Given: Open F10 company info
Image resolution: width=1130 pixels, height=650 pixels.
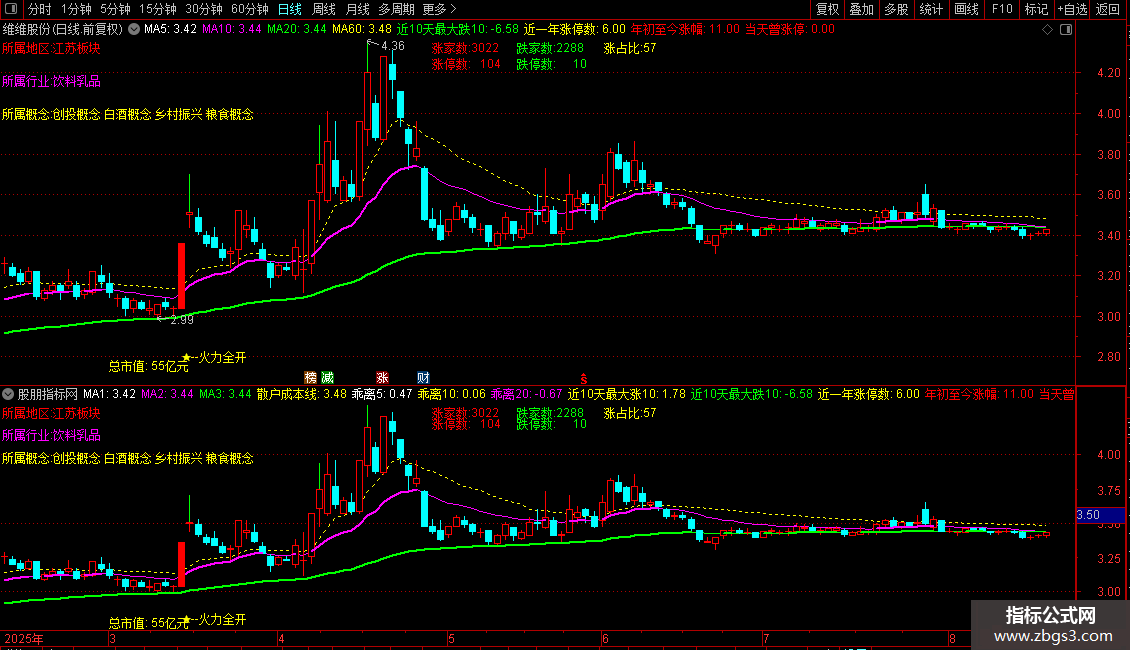Looking at the screenshot, I should click(1002, 9).
